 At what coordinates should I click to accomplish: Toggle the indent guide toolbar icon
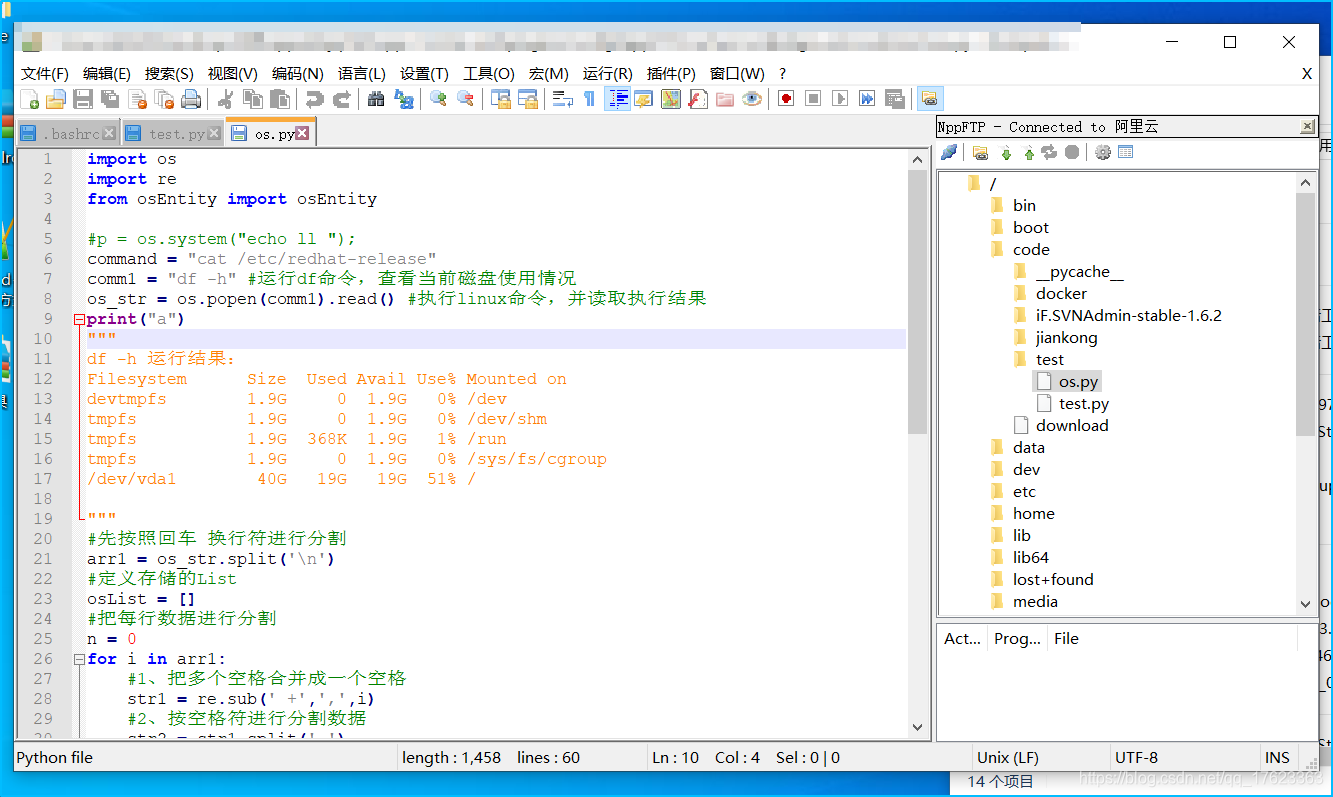click(x=617, y=99)
